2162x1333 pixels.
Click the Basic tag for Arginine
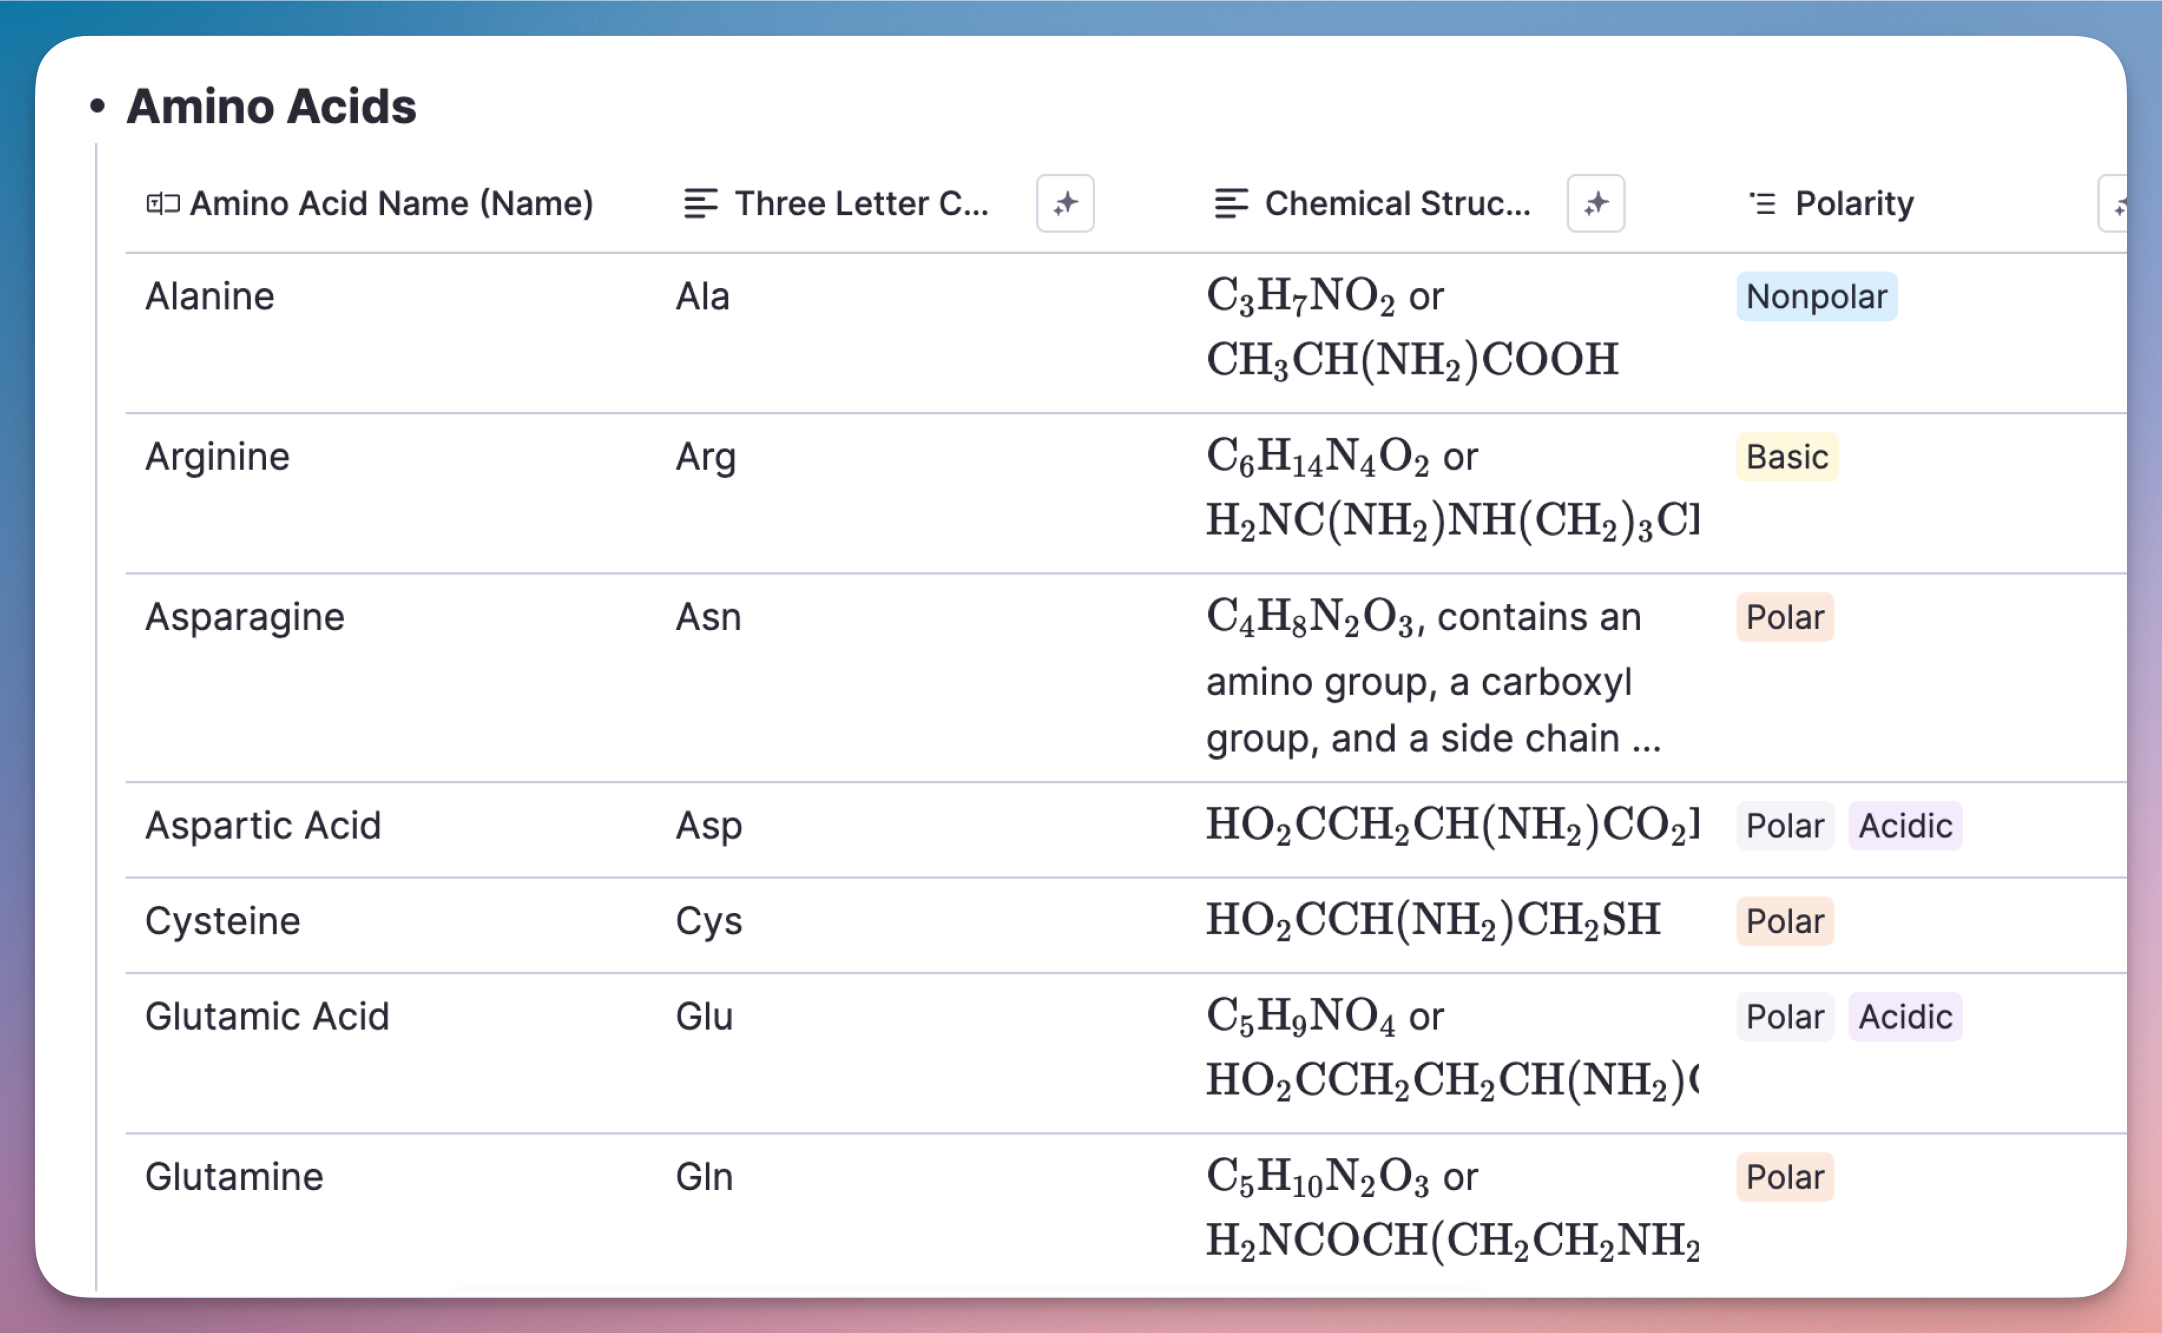1786,457
